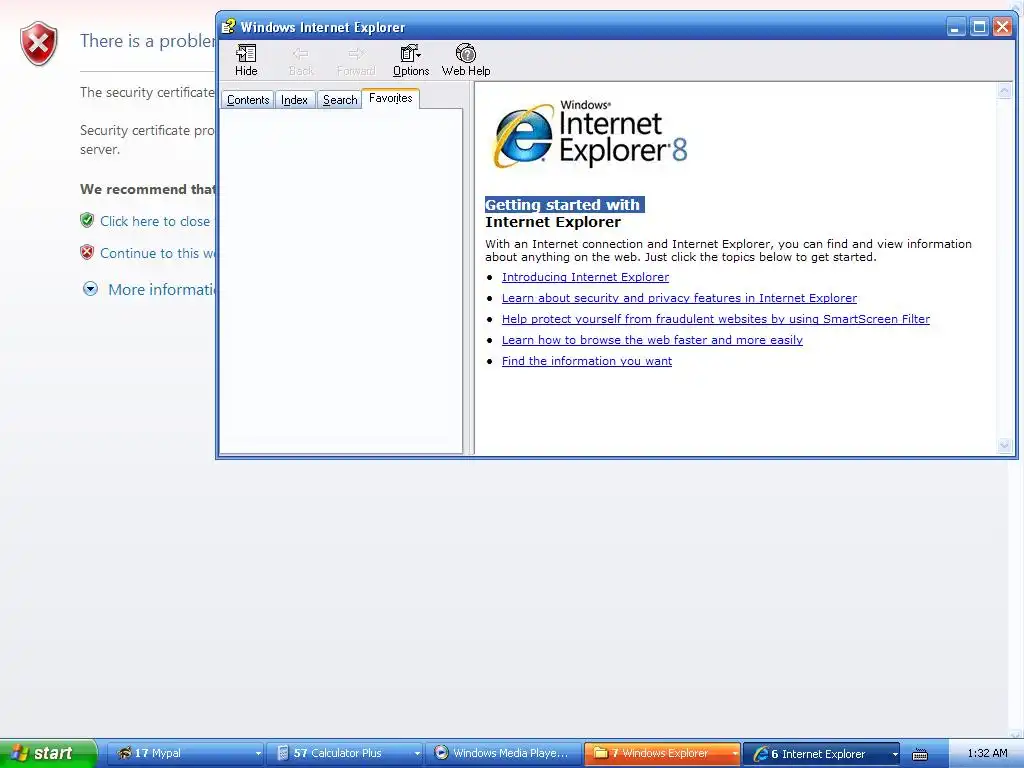Open browse the web faster link
This screenshot has height=768, width=1024.
[652, 340]
